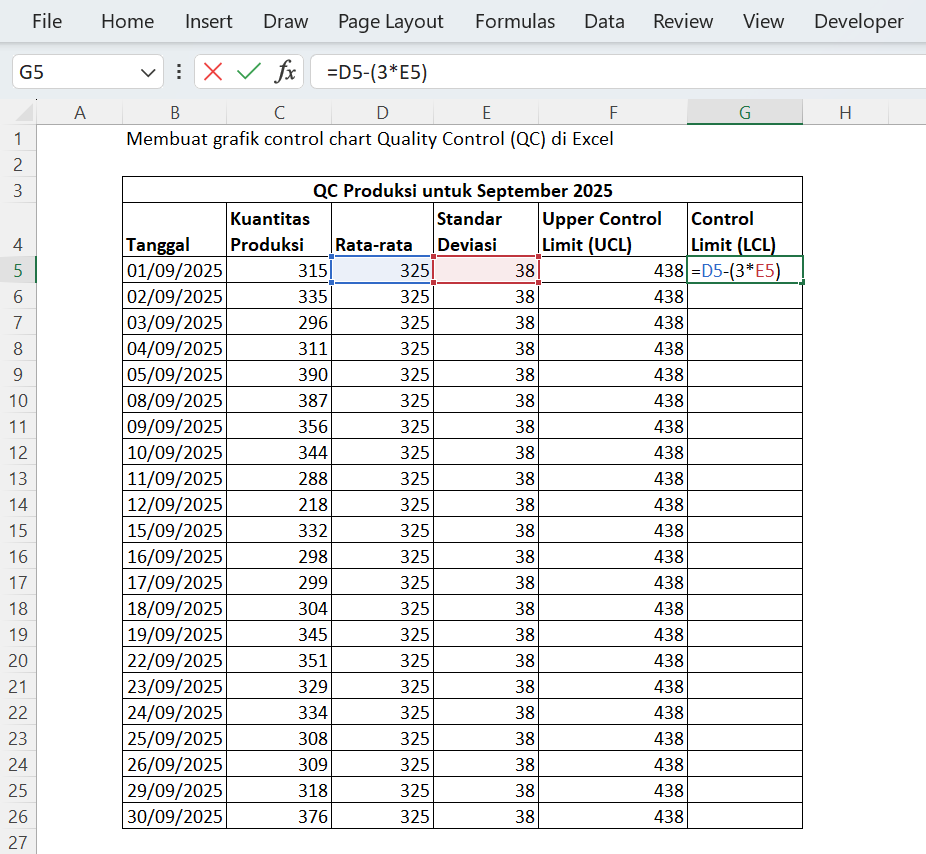The width and height of the screenshot is (926, 854).
Task: Open Insert Function with fx icon
Action: pos(286,72)
